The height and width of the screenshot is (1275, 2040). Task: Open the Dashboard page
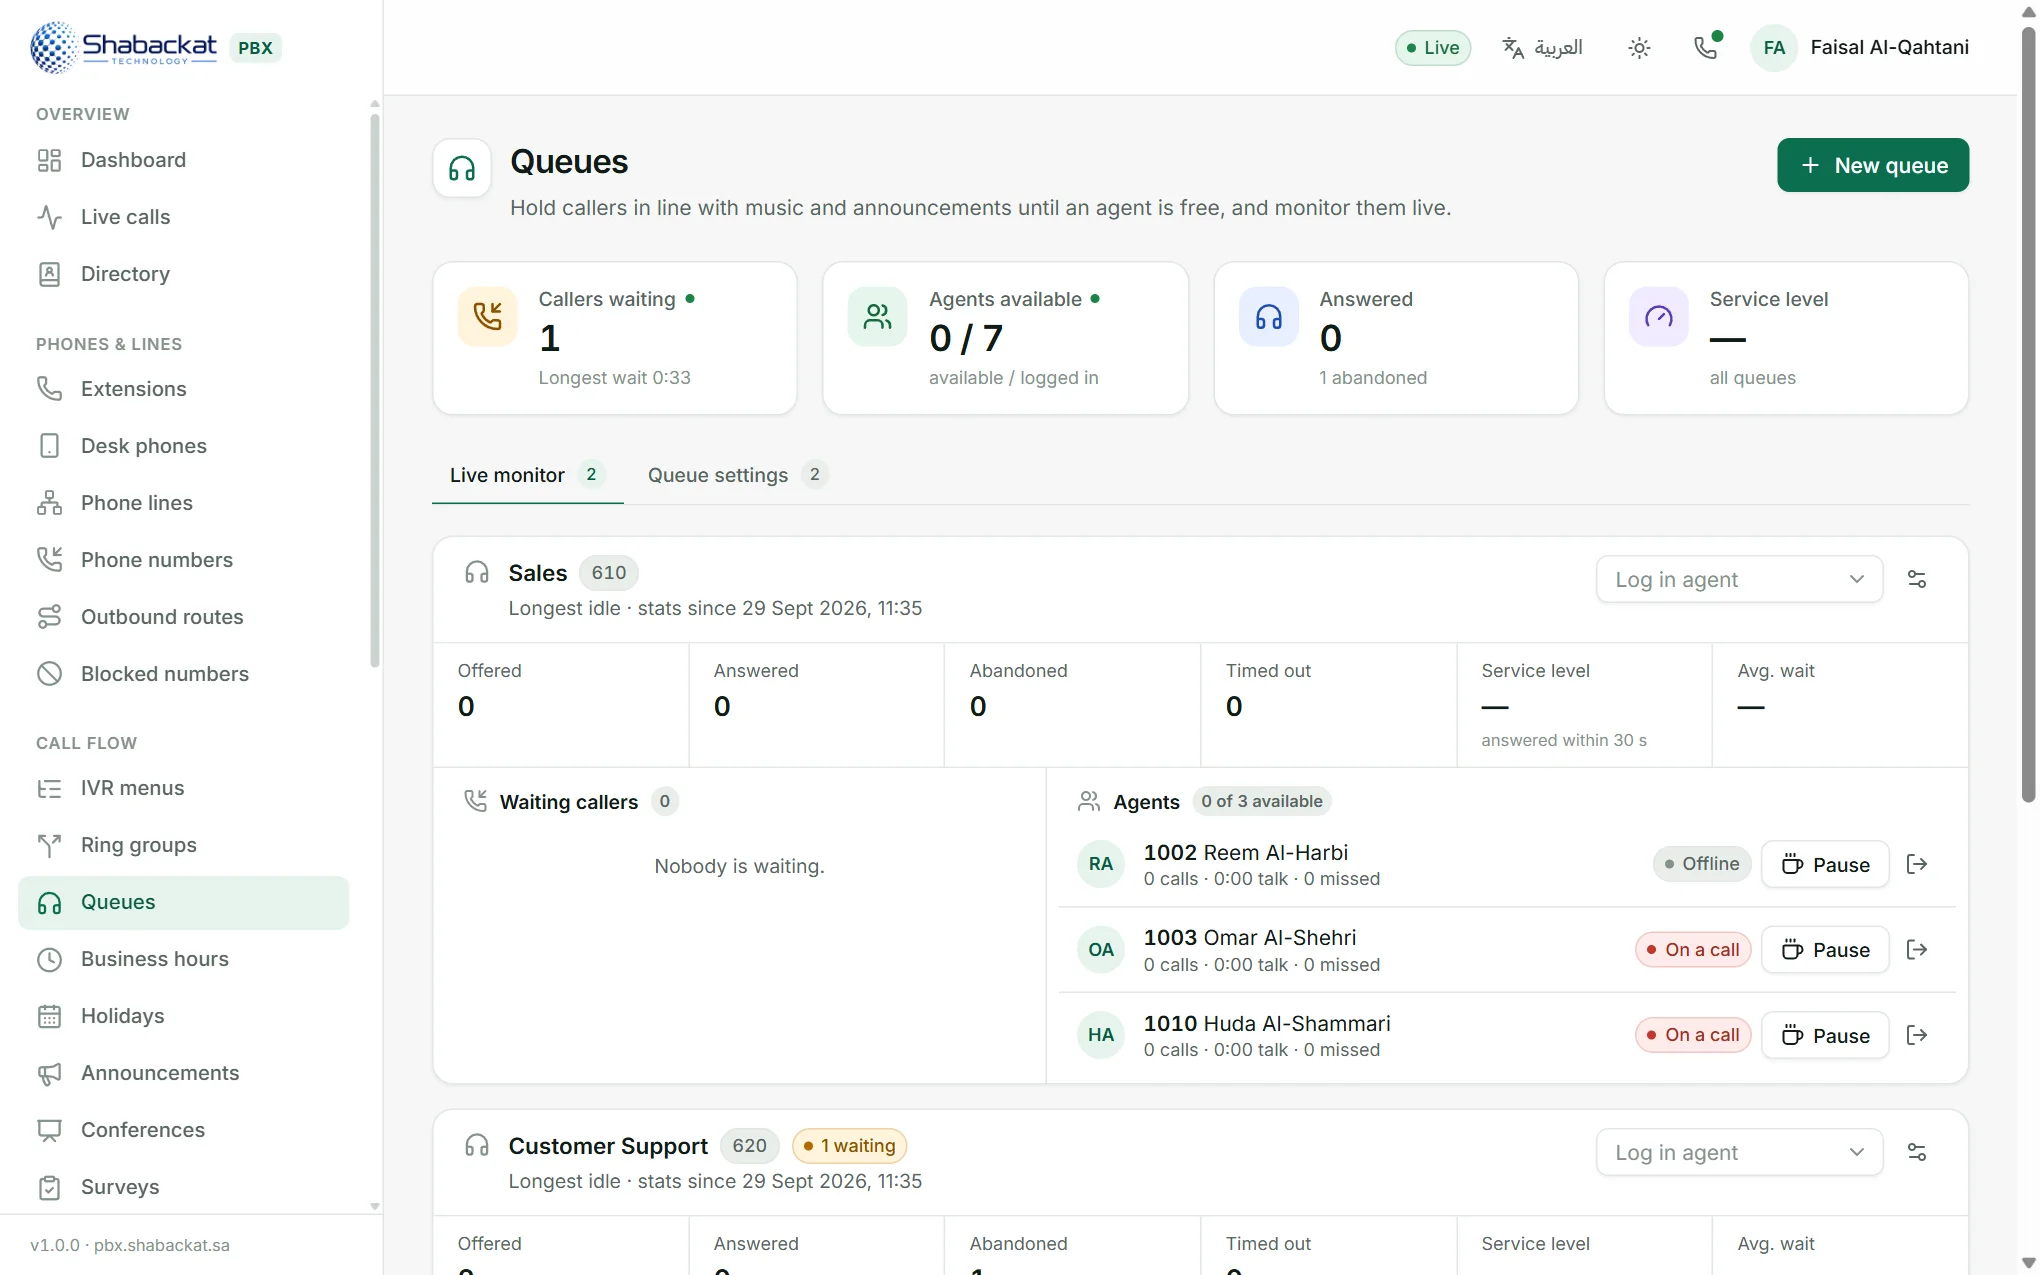point(184,160)
